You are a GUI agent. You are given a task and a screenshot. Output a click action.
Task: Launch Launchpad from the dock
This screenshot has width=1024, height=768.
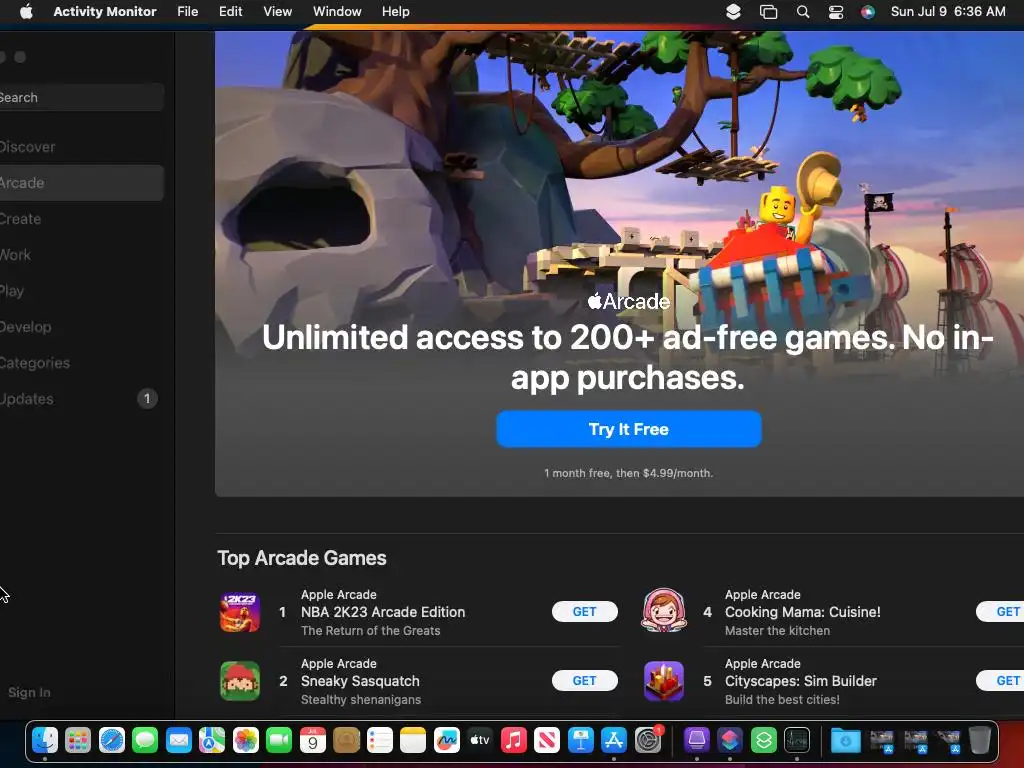78,740
